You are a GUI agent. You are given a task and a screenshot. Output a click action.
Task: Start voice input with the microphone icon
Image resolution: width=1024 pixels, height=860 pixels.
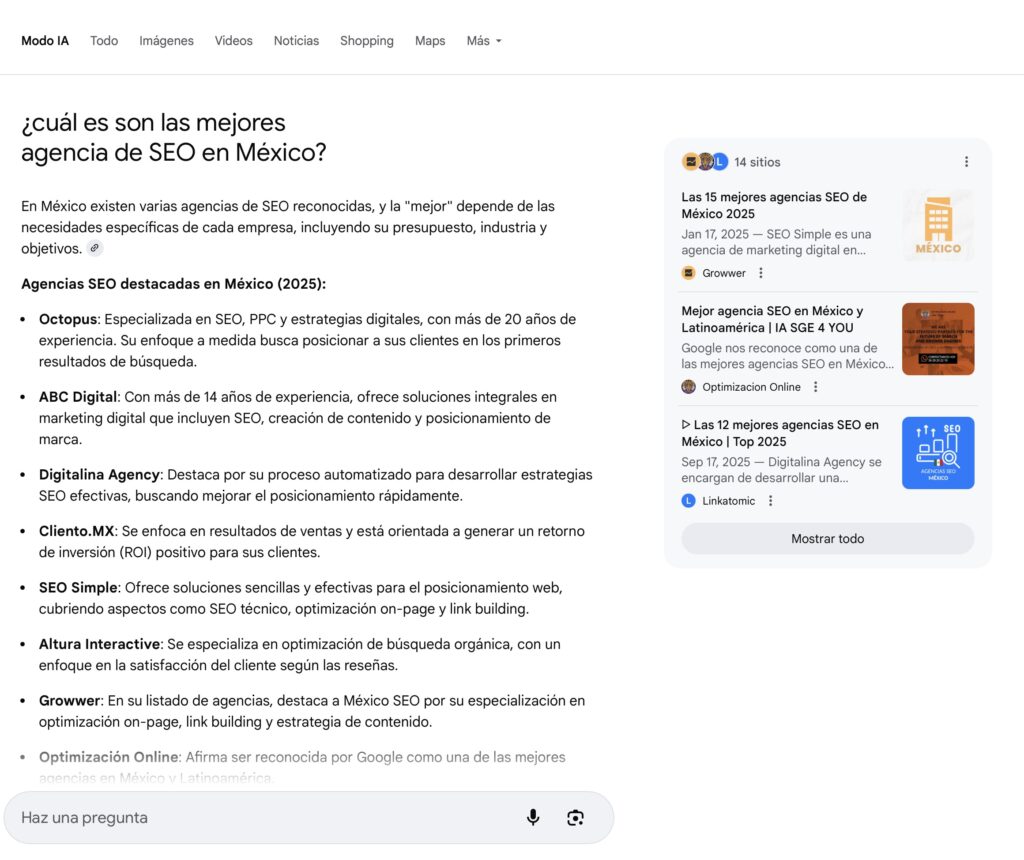(x=533, y=817)
